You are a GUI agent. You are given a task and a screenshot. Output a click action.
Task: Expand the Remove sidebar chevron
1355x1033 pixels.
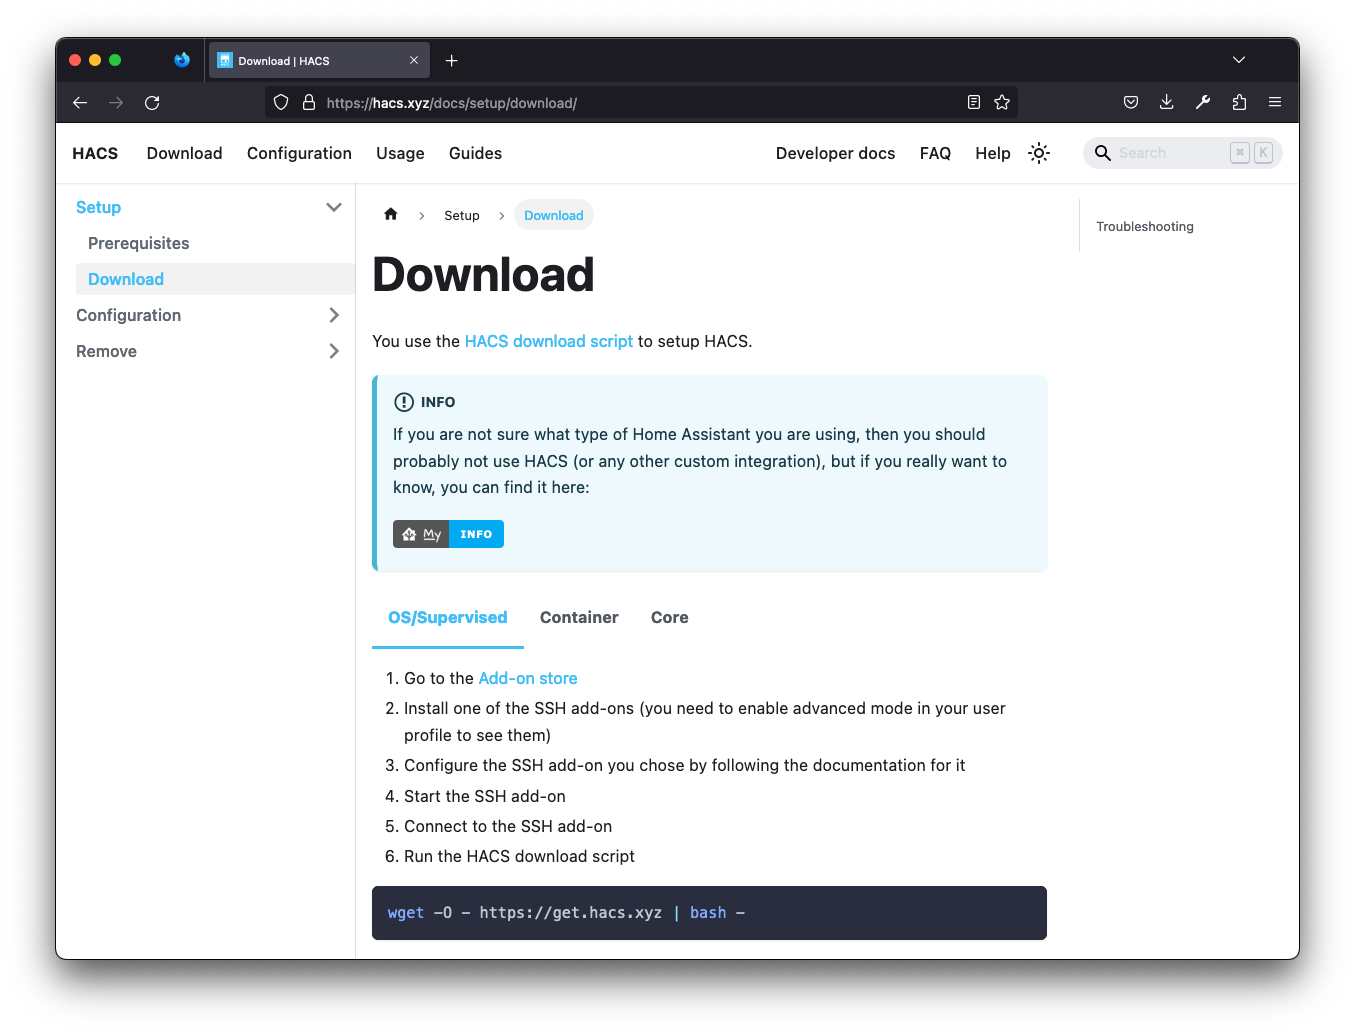coord(334,351)
